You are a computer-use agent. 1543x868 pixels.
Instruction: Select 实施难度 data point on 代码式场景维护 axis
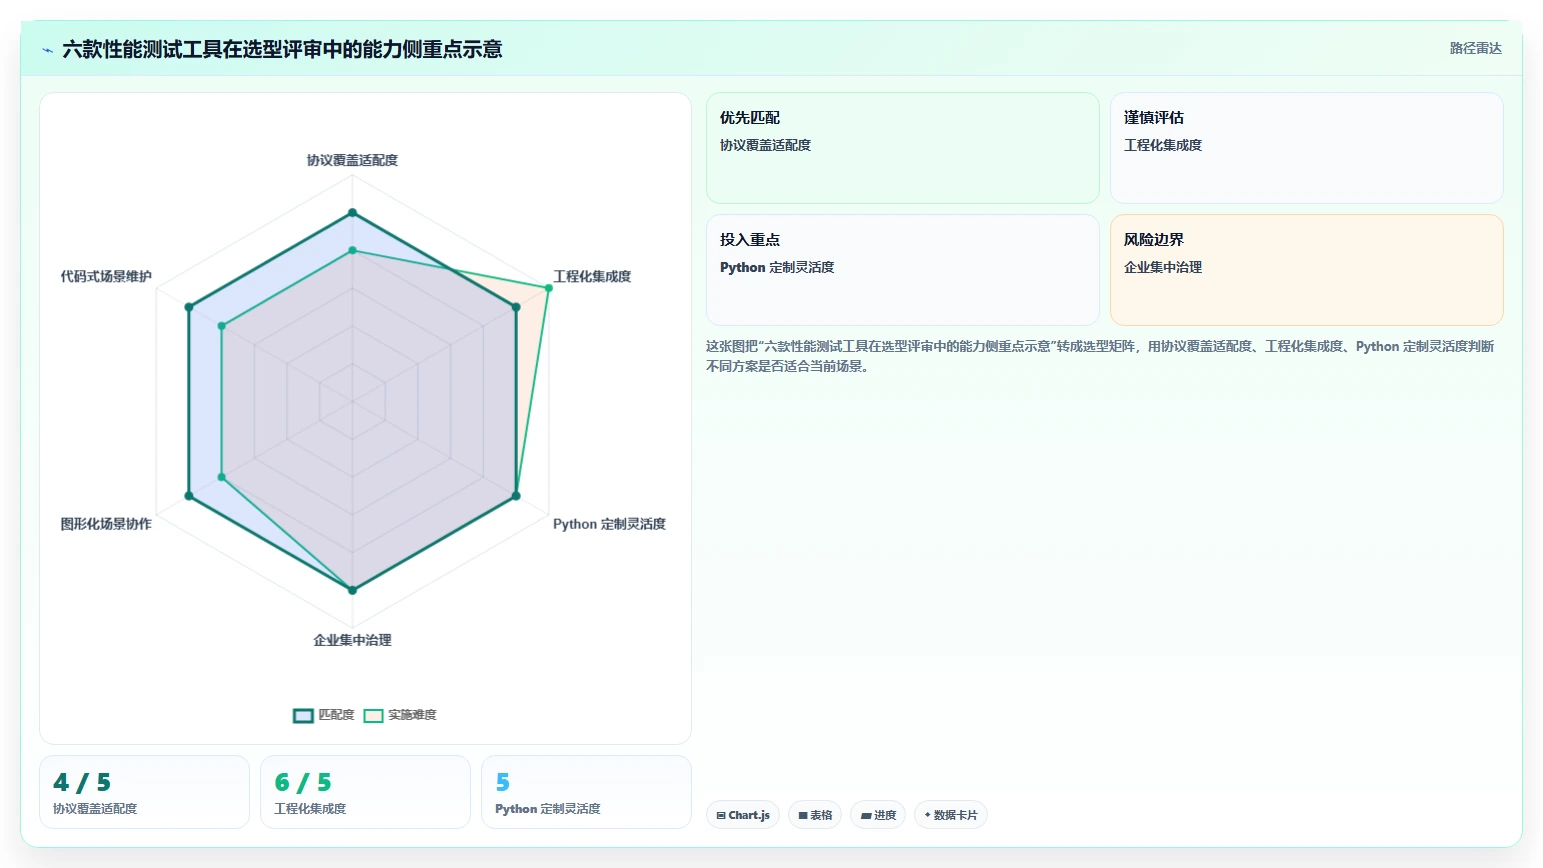coord(221,326)
